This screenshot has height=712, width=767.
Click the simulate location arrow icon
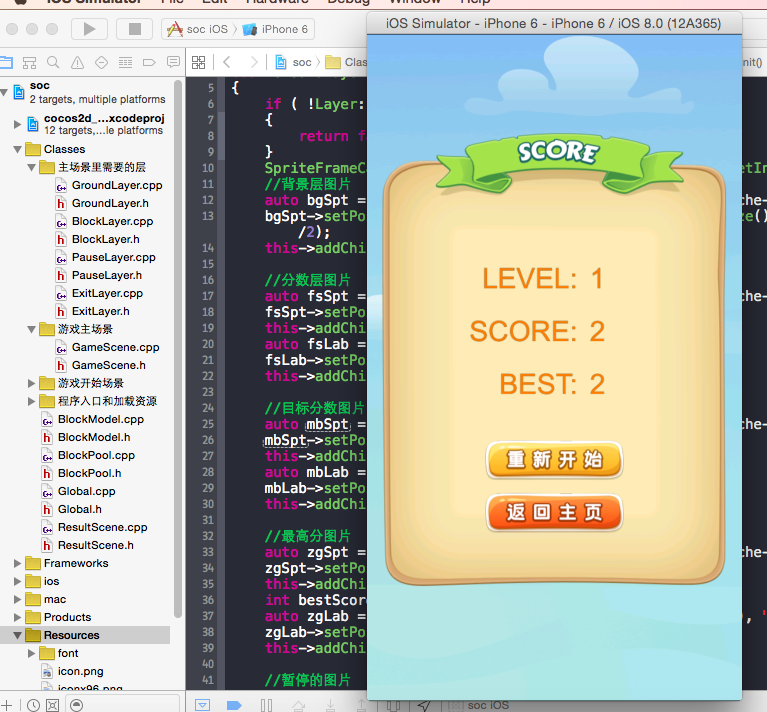(424, 705)
